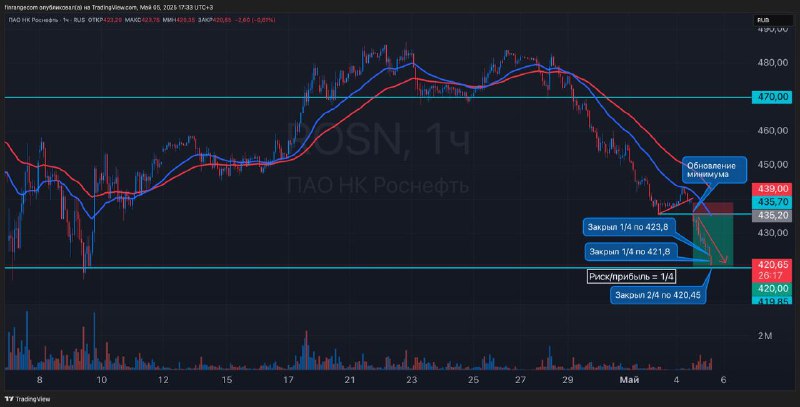Click the red 439,00 stop price label
Viewport: 800px width, 407px height.
pos(771,189)
